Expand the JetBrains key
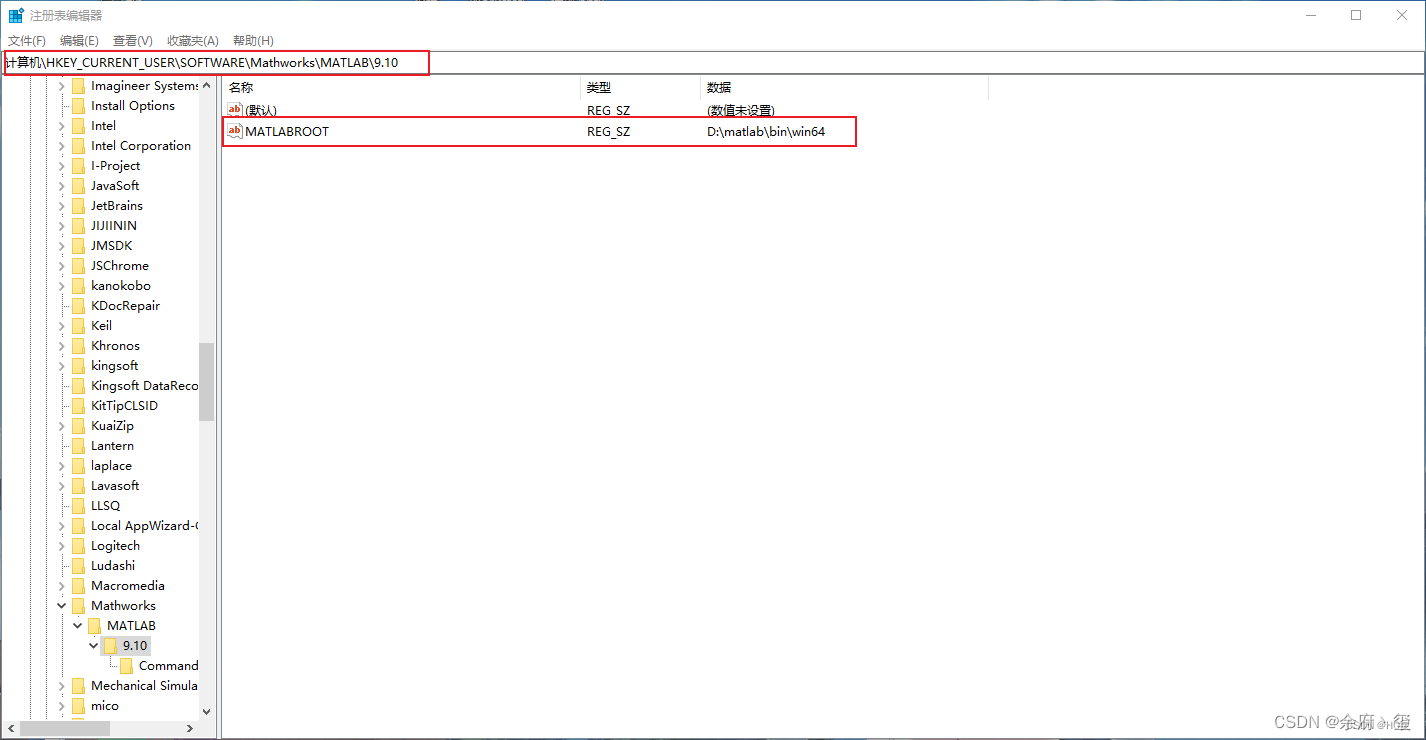This screenshot has height=740, width=1426. tap(62, 206)
